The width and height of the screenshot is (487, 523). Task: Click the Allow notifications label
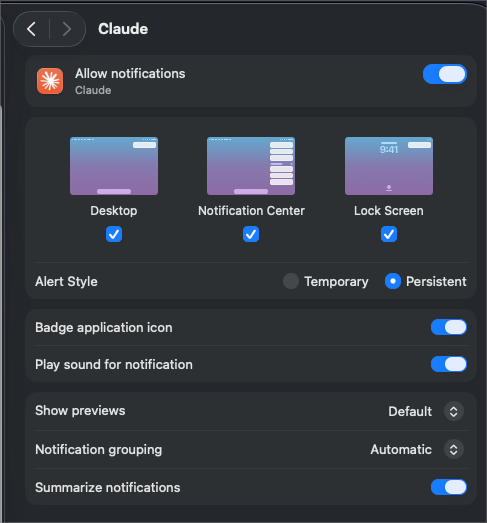coord(130,74)
